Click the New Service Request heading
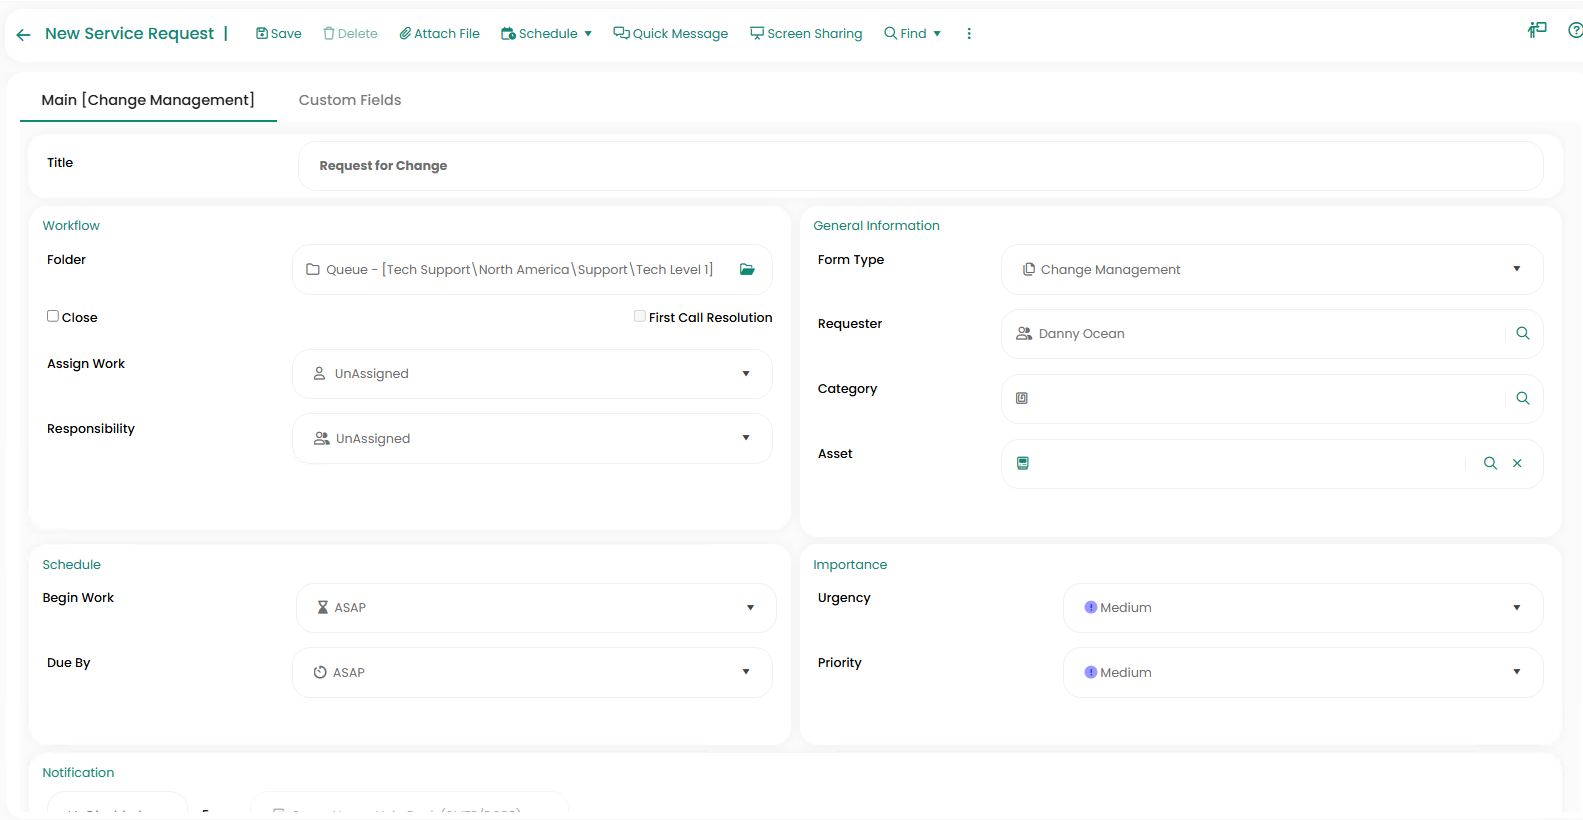1583x820 pixels. click(130, 34)
